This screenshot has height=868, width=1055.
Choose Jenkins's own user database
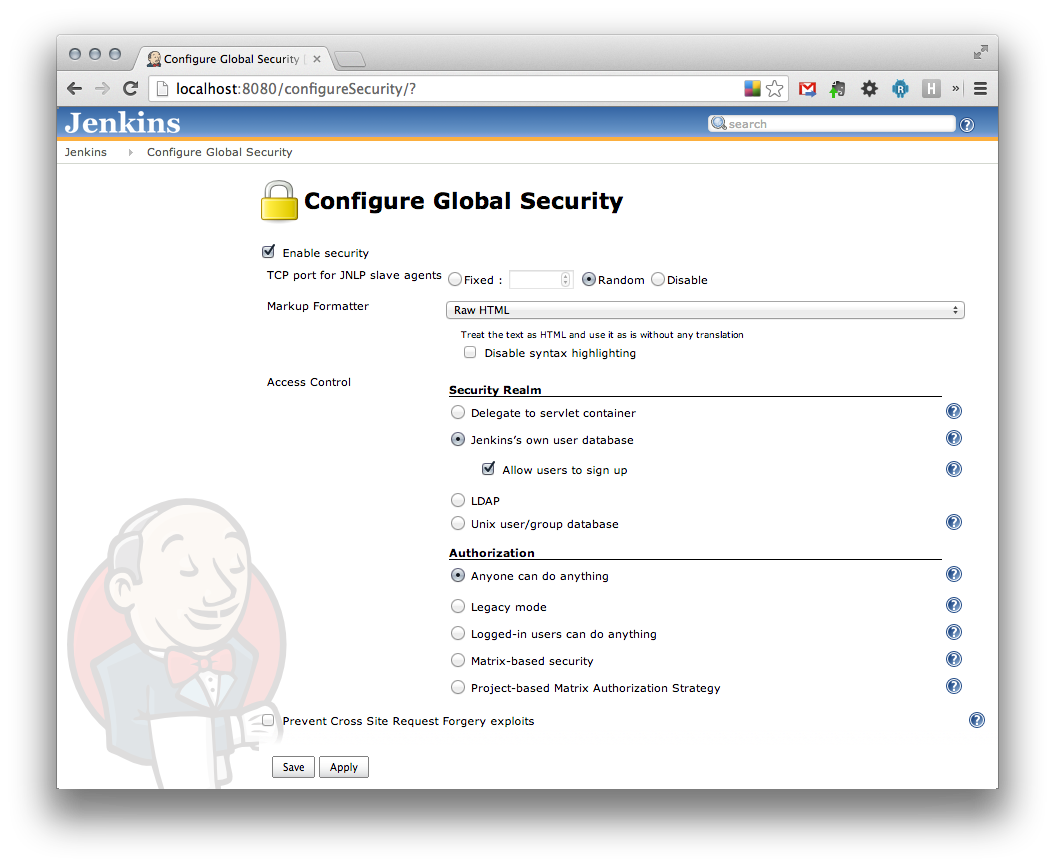(458, 439)
